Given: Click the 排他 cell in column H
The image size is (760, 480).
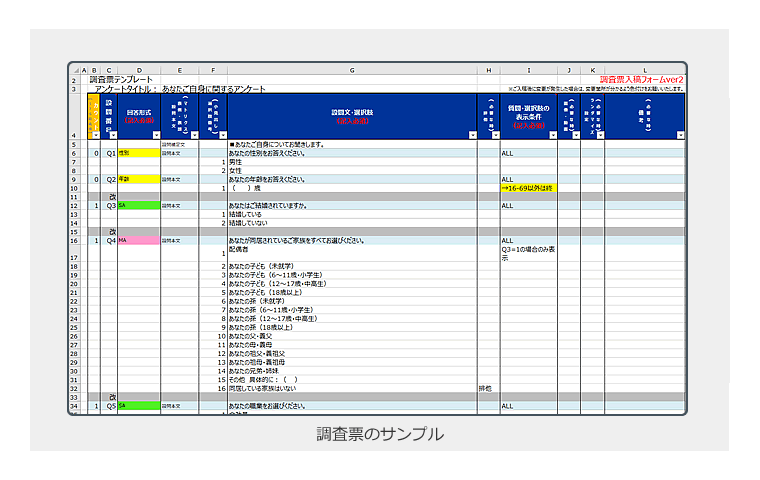Looking at the screenshot, I should [x=489, y=388].
